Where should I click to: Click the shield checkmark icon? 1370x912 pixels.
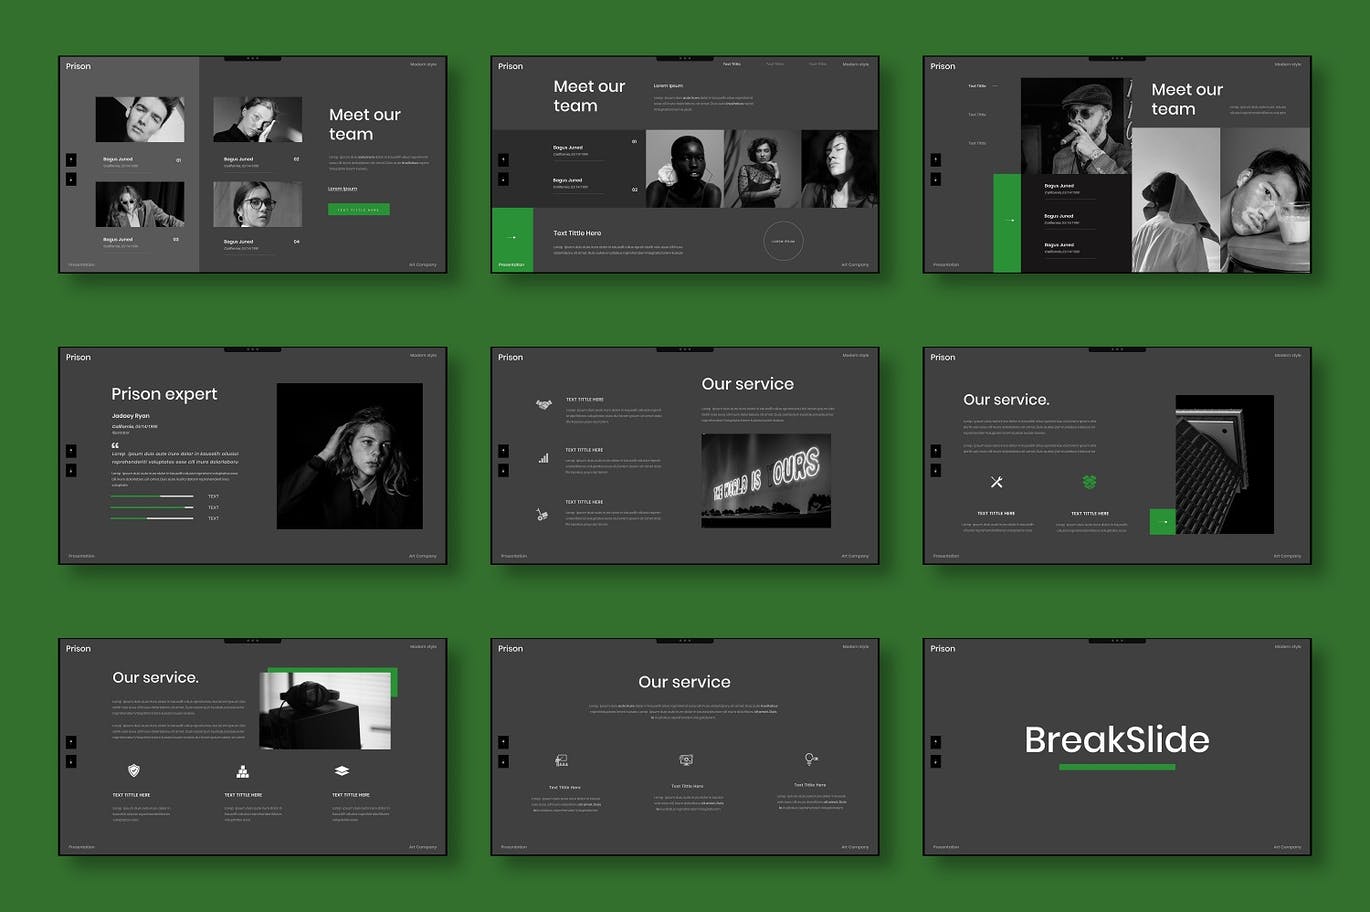[x=134, y=770]
